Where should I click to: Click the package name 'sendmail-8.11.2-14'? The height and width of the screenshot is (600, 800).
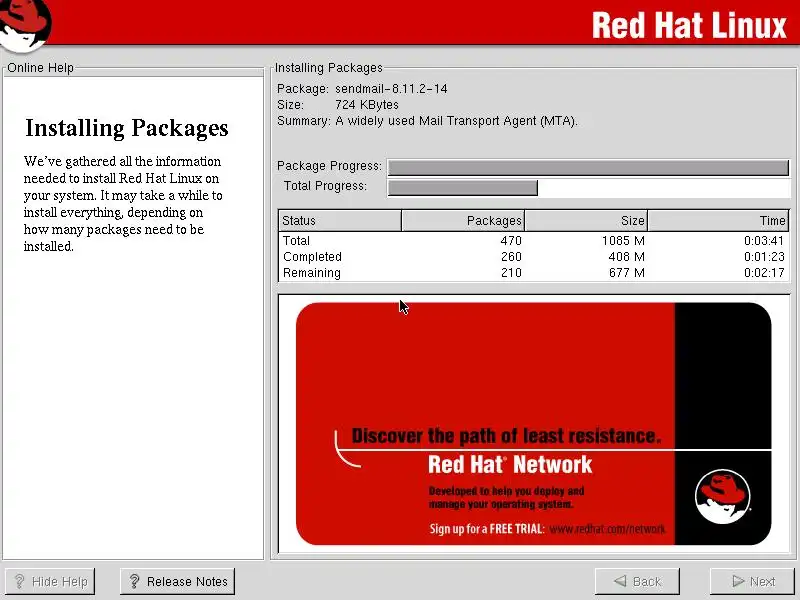pyautogui.click(x=391, y=89)
